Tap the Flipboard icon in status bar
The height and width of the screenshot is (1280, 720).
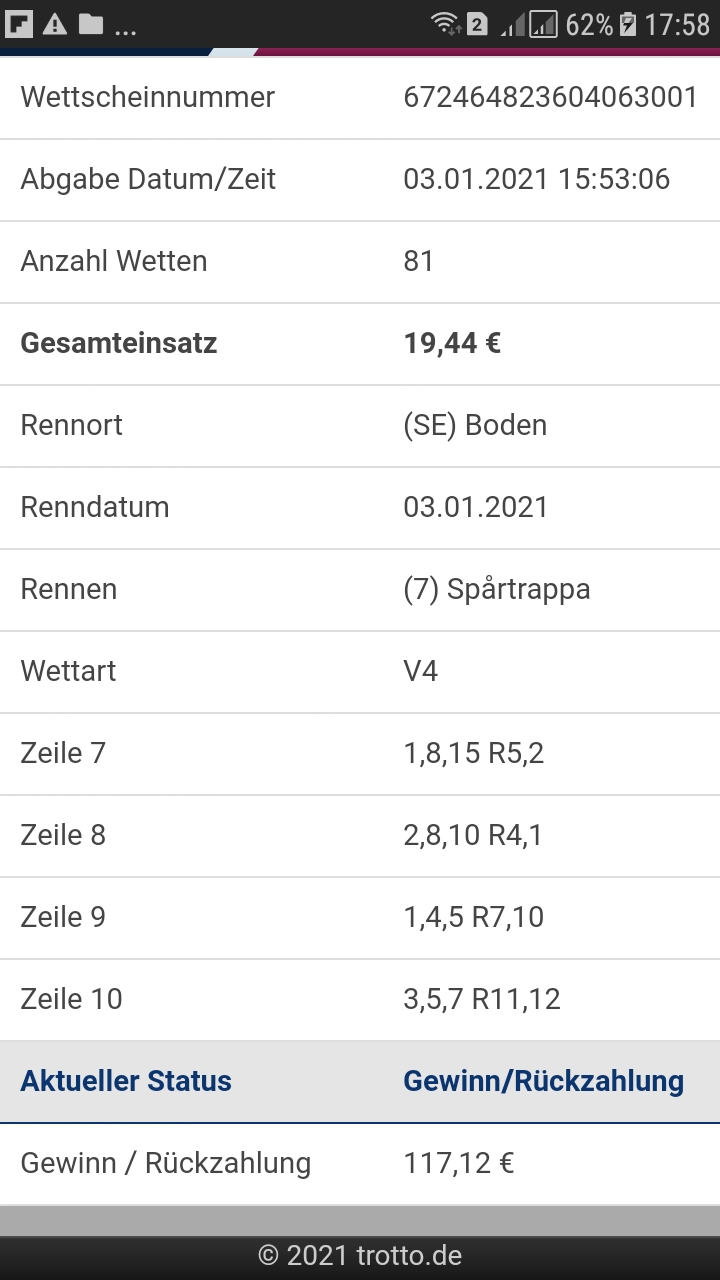click(x=20, y=24)
